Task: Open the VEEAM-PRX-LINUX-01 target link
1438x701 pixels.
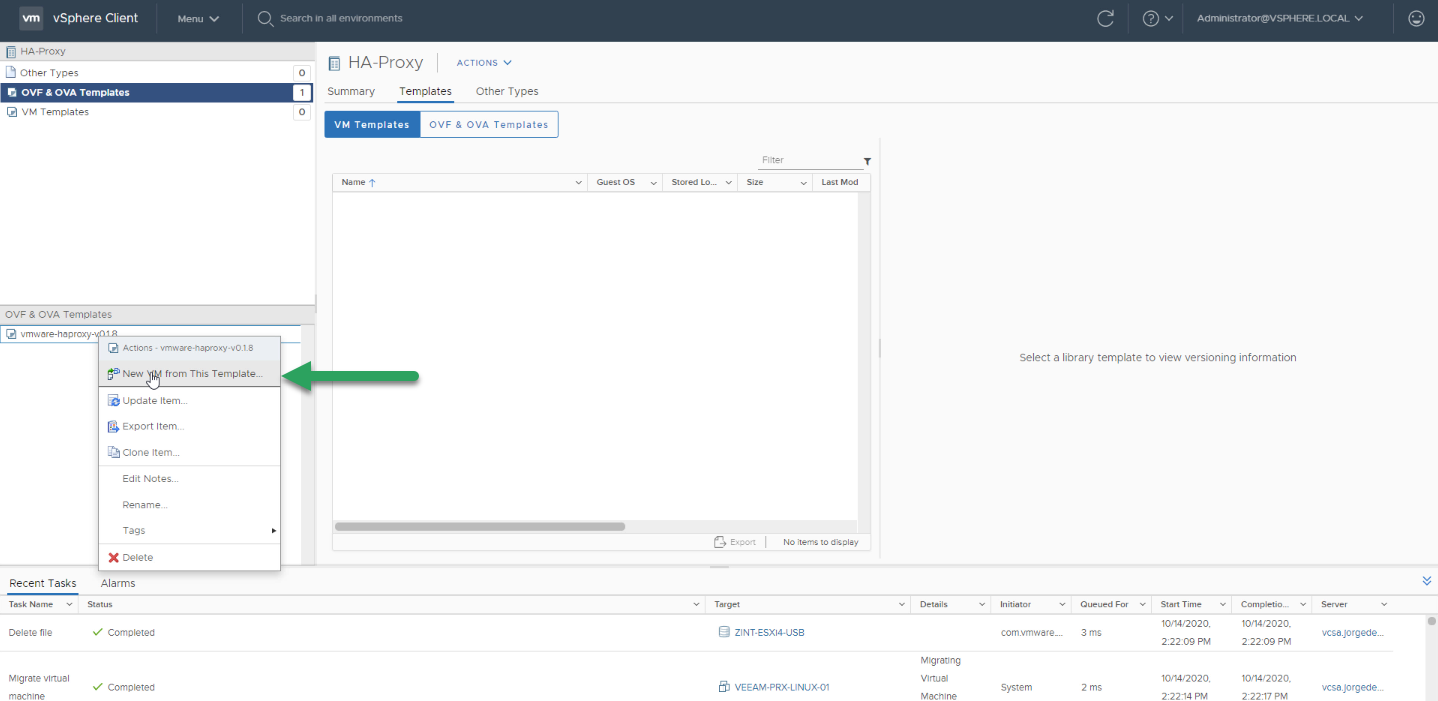Action: [x=782, y=687]
